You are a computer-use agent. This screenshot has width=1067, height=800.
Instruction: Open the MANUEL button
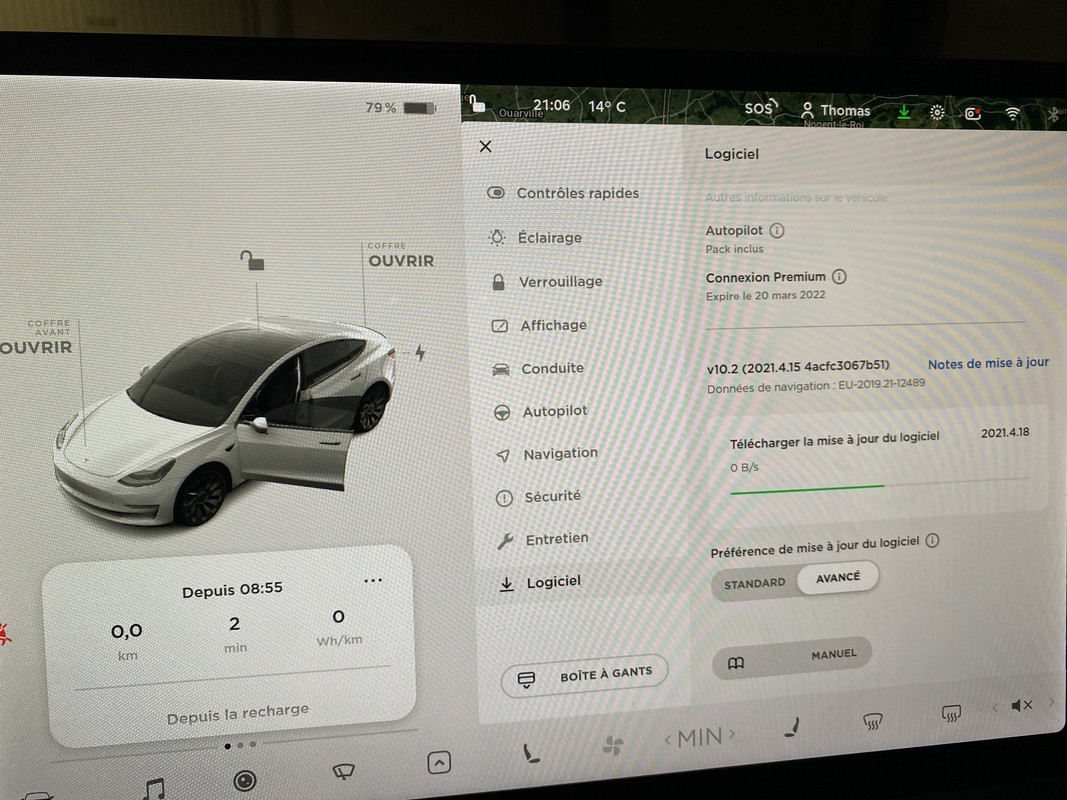(x=791, y=658)
